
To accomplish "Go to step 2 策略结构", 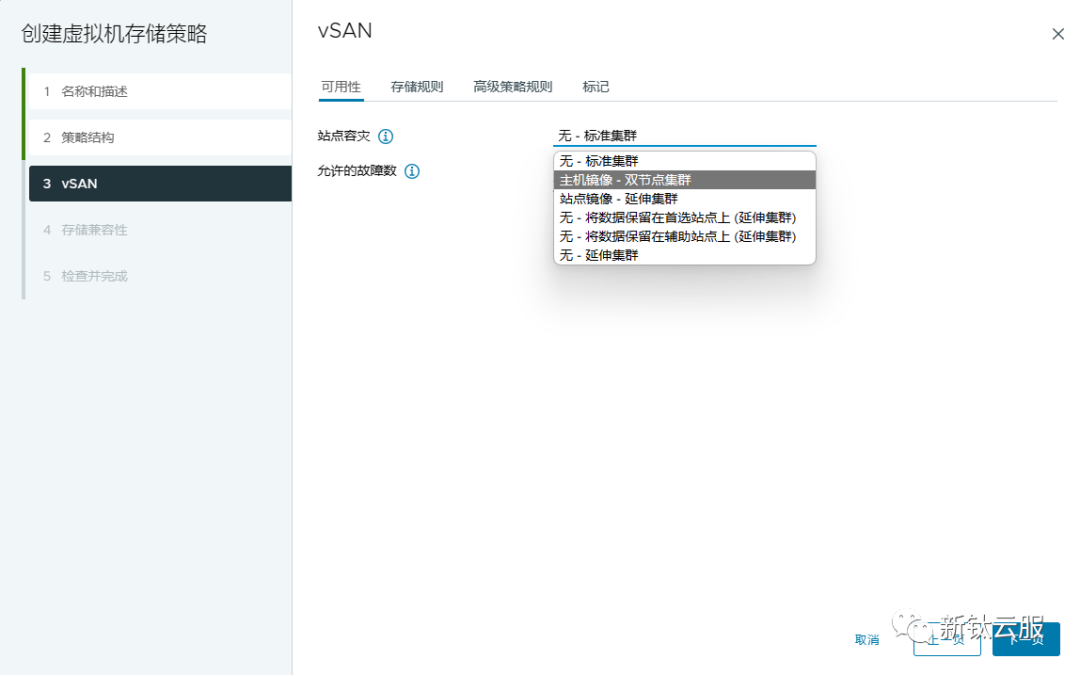I will click(x=95, y=137).
